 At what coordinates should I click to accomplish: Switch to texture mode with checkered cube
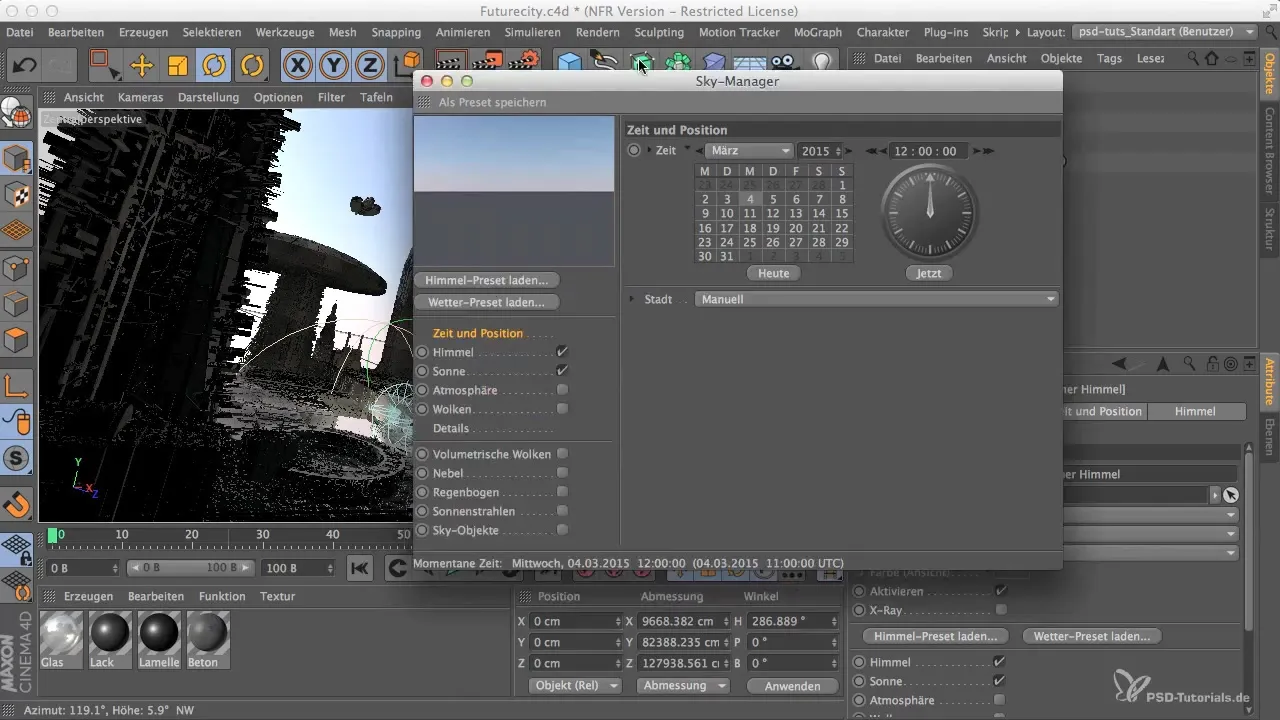tap(17, 195)
